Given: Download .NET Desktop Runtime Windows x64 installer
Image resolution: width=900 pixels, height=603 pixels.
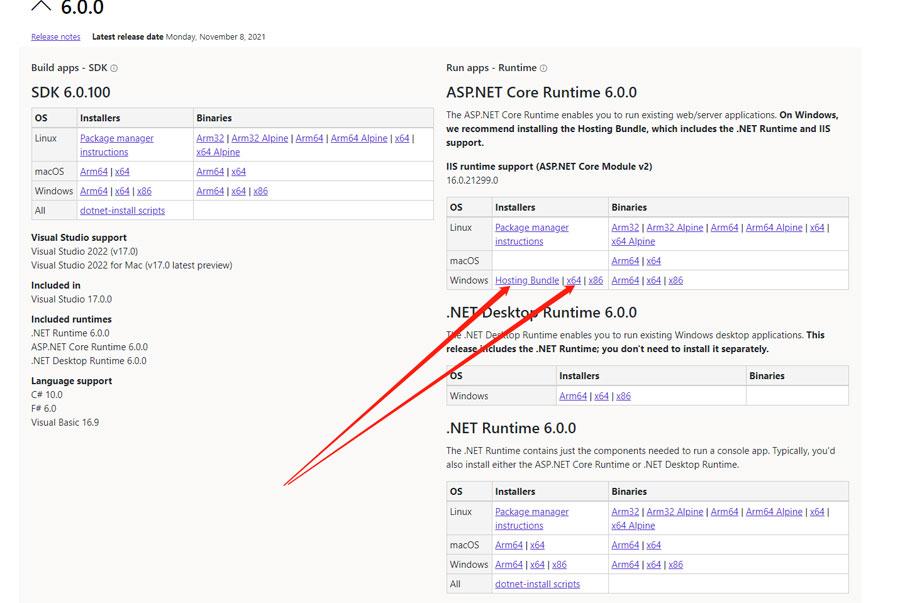Looking at the screenshot, I should point(602,396).
